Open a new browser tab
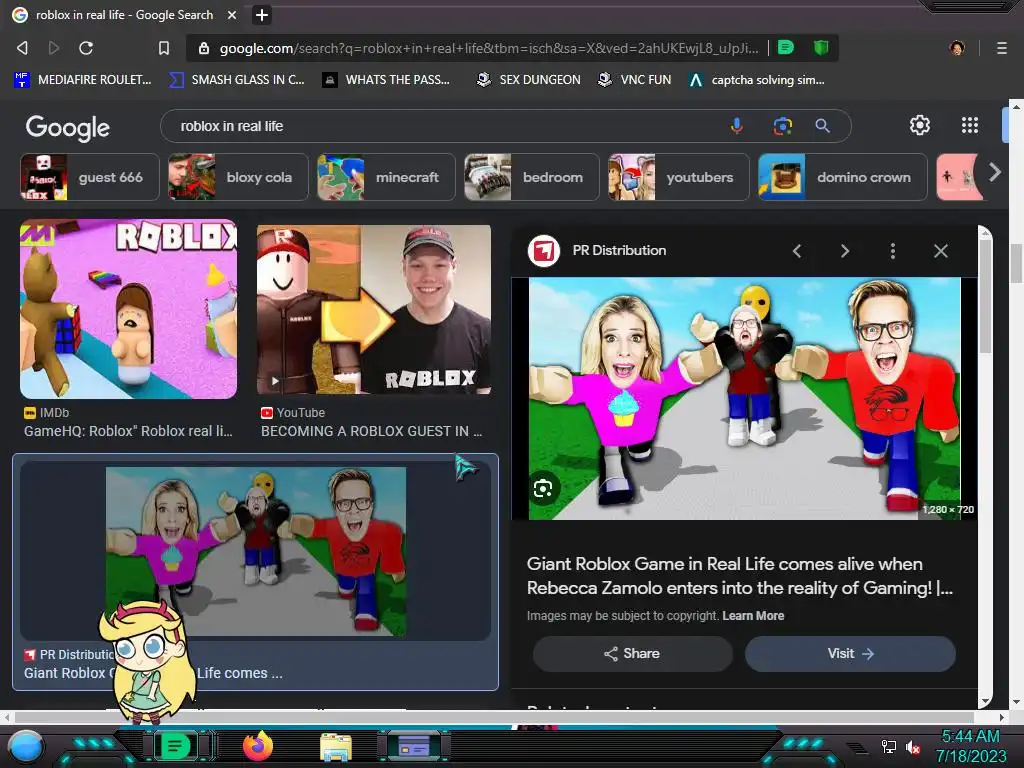1024x768 pixels. [261, 14]
